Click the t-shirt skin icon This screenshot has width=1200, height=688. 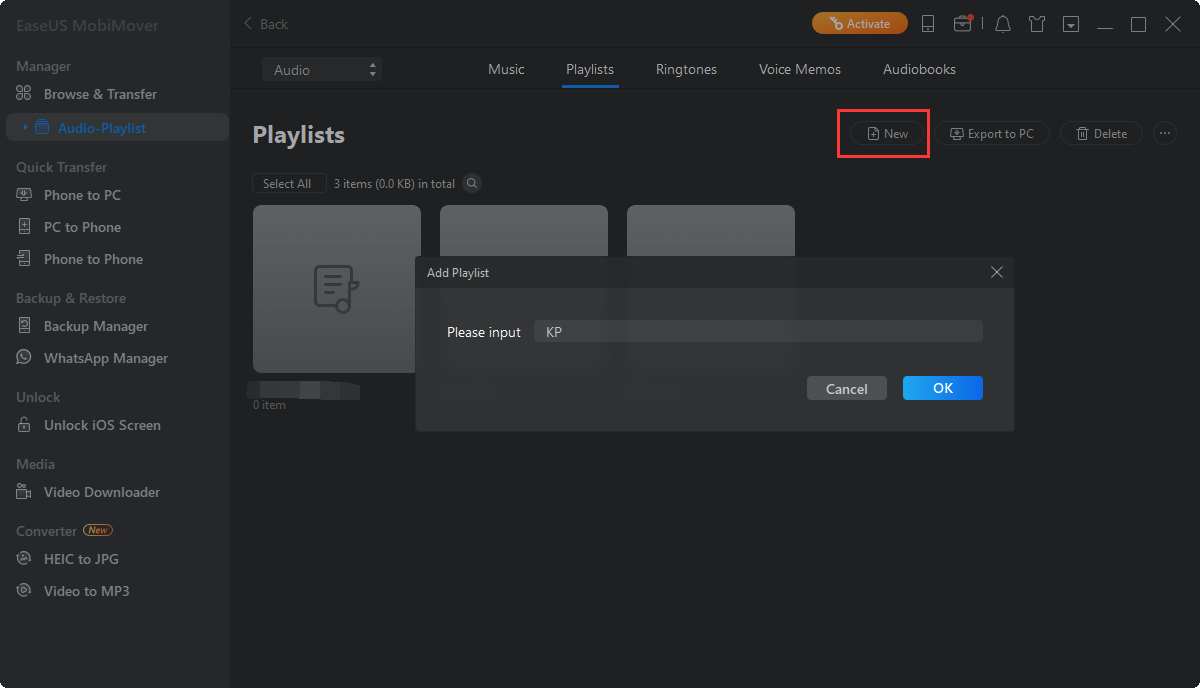pyautogui.click(x=1037, y=24)
